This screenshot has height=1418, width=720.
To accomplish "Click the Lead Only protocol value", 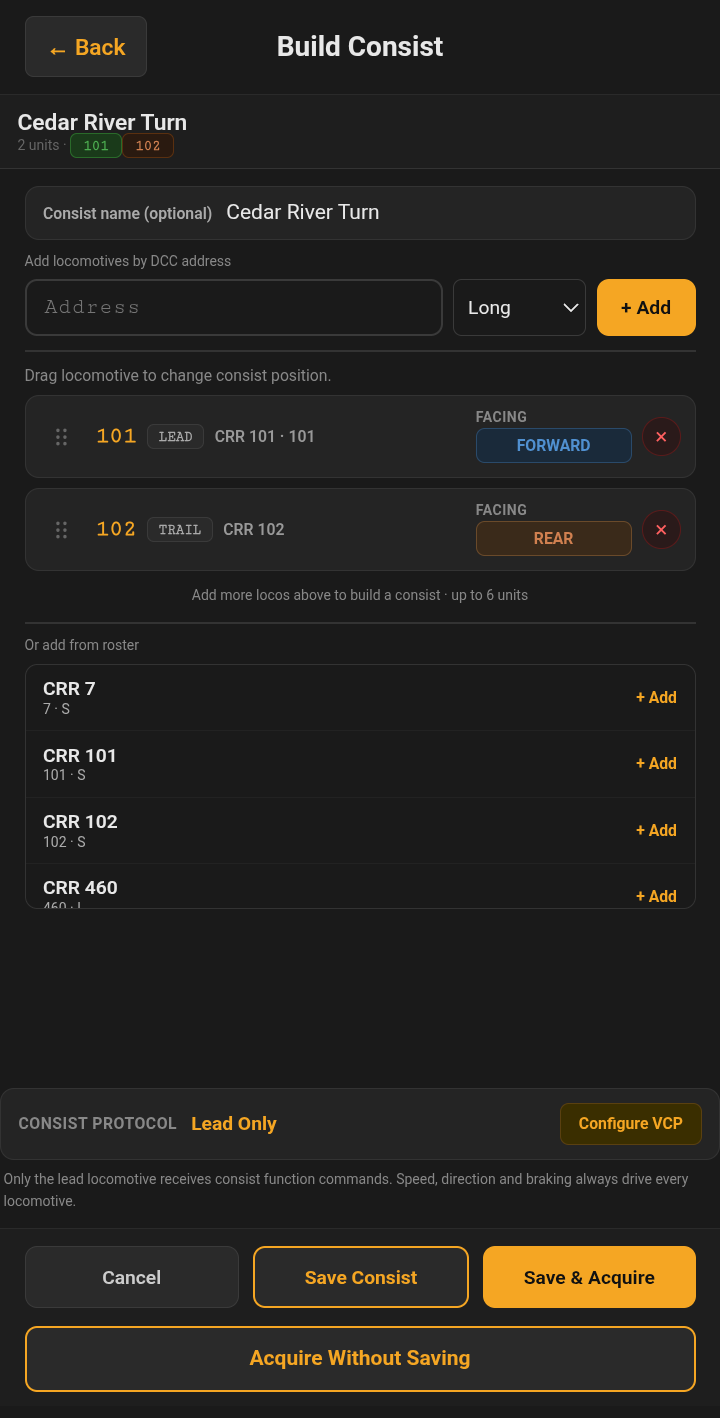I will 234,1124.
